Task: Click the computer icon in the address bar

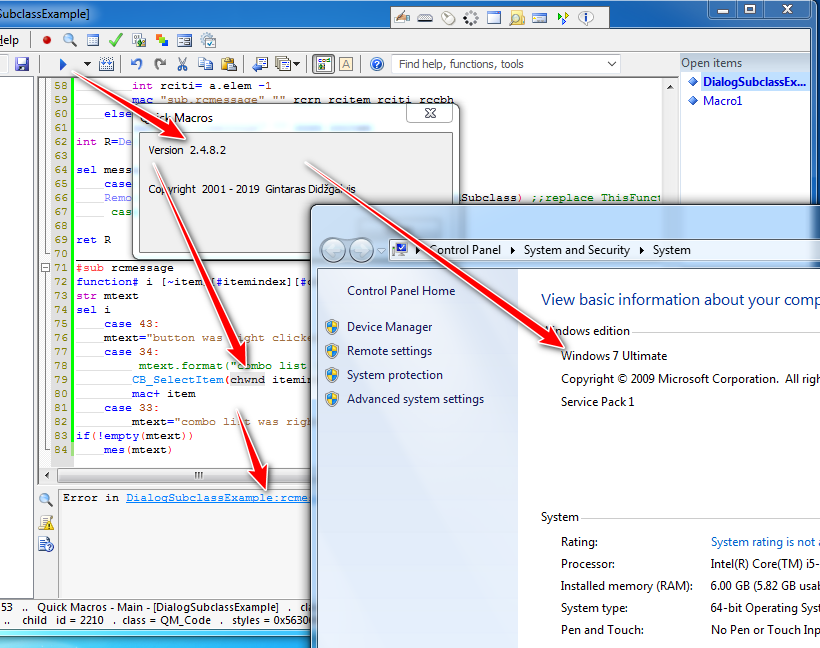Action: 400,250
